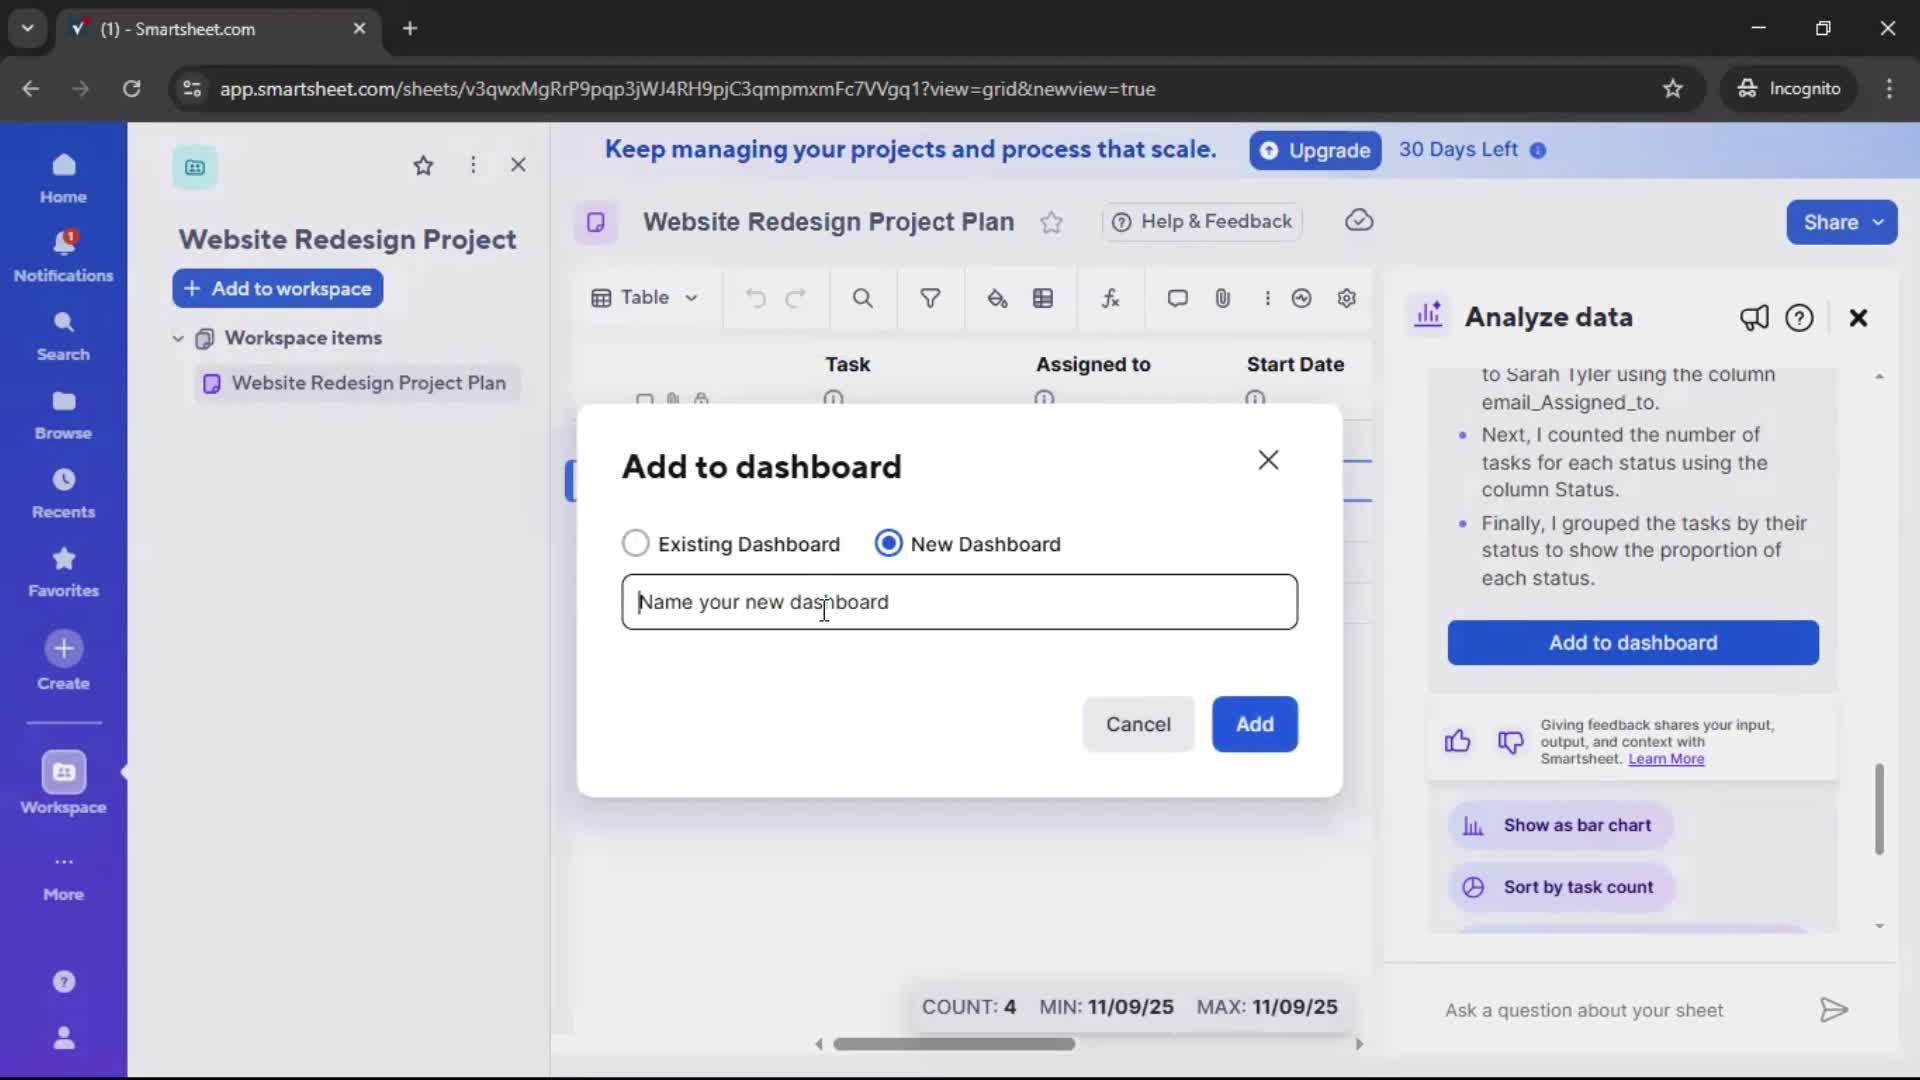Open sheet settings with the gear icon
Viewport: 1920px width, 1080px height.
[x=1347, y=298]
